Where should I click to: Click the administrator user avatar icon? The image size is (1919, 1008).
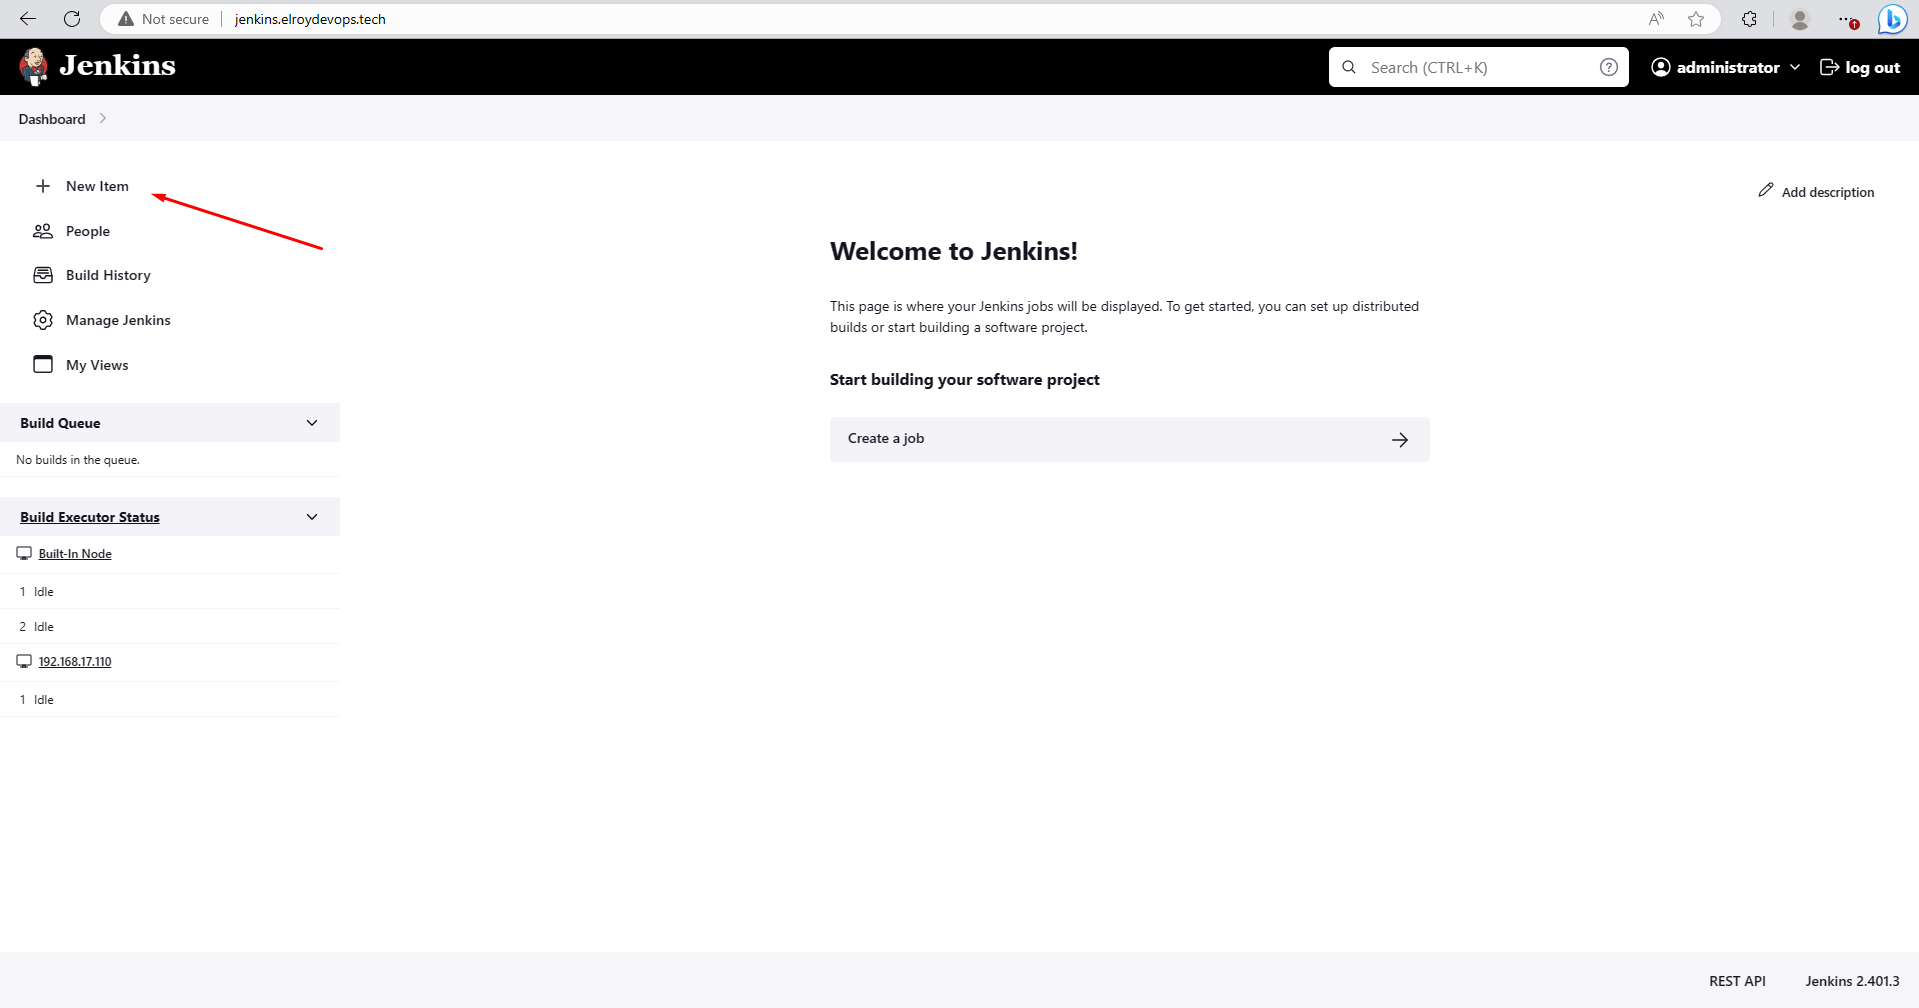(x=1661, y=67)
